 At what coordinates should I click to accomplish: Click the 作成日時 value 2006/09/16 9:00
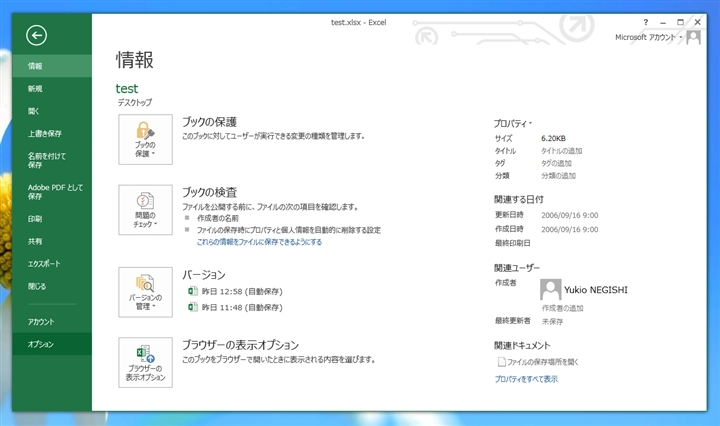tap(569, 230)
